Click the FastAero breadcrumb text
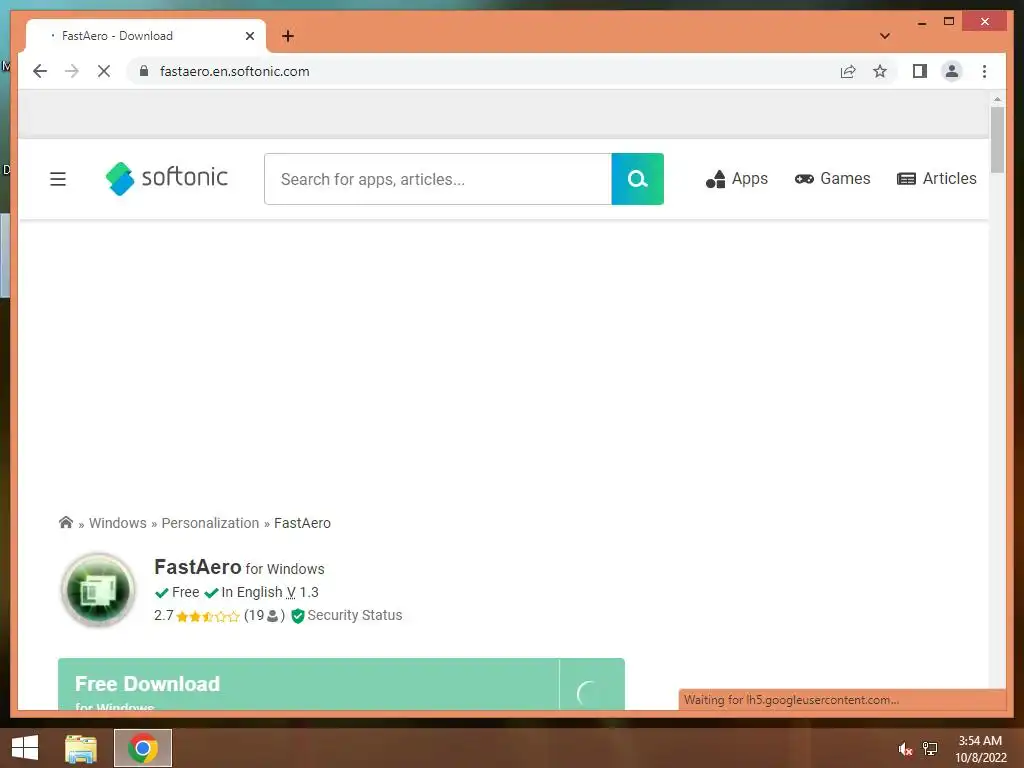1024x768 pixels. pyautogui.click(x=302, y=523)
